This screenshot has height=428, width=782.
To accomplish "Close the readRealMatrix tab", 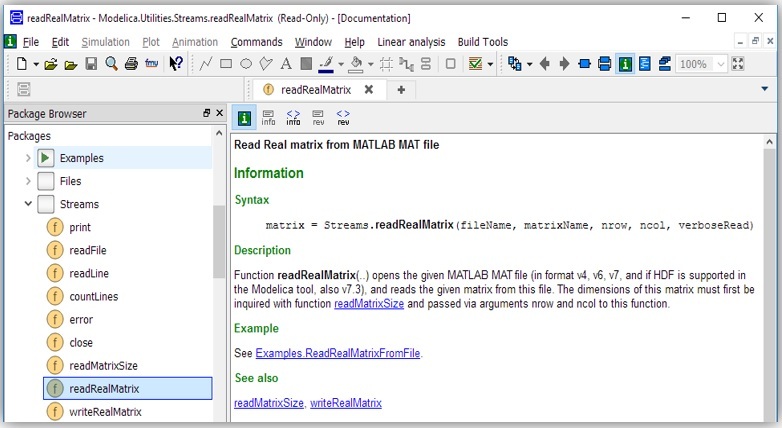I will point(369,89).
